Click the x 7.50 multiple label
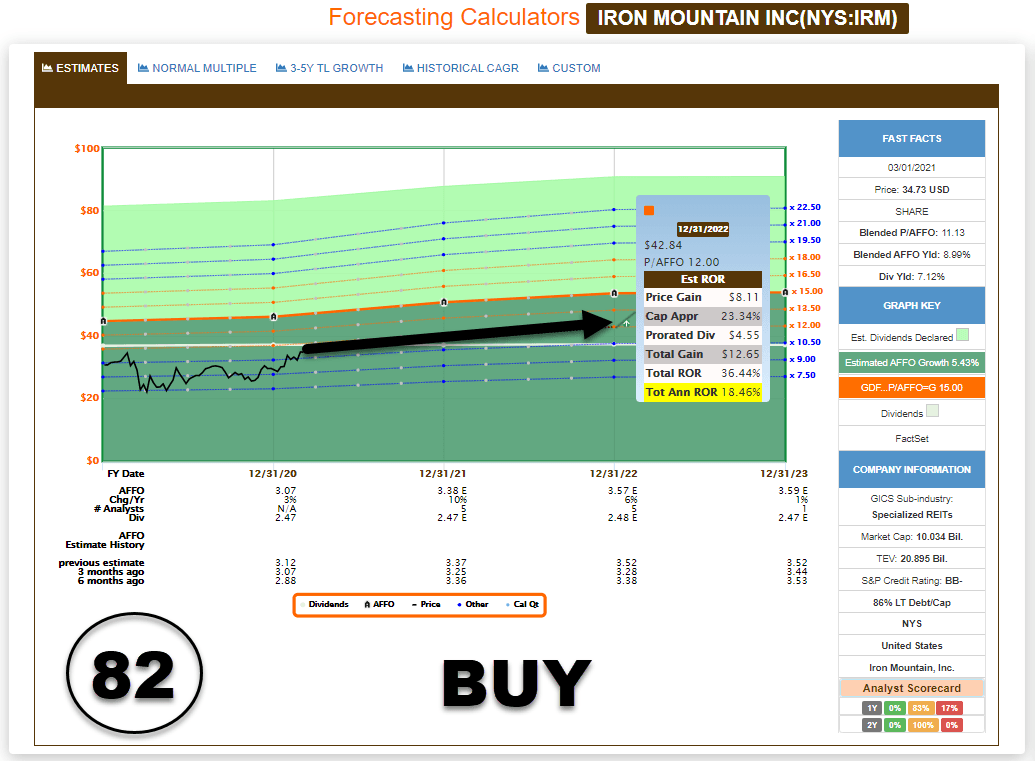Image resolution: width=1035 pixels, height=761 pixels. coord(802,375)
